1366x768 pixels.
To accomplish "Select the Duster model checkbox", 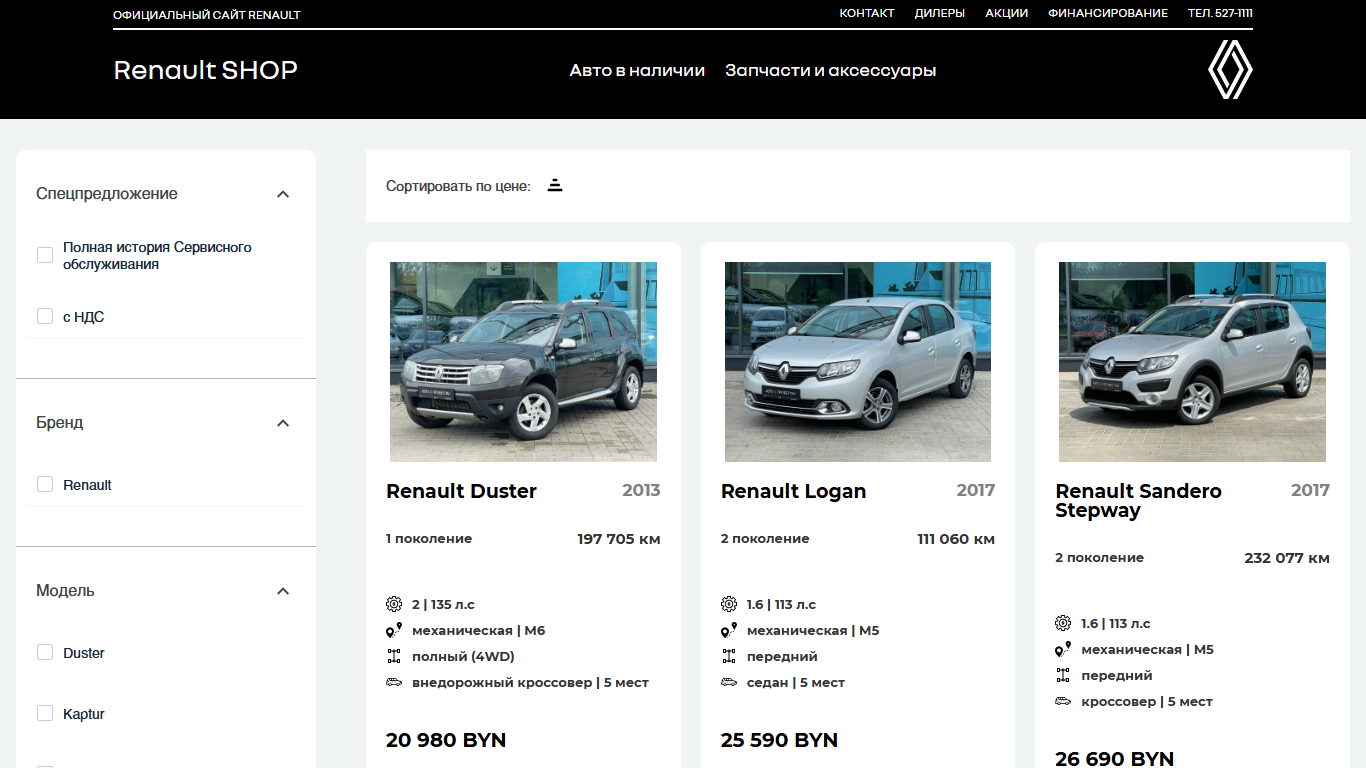I will 45,652.
